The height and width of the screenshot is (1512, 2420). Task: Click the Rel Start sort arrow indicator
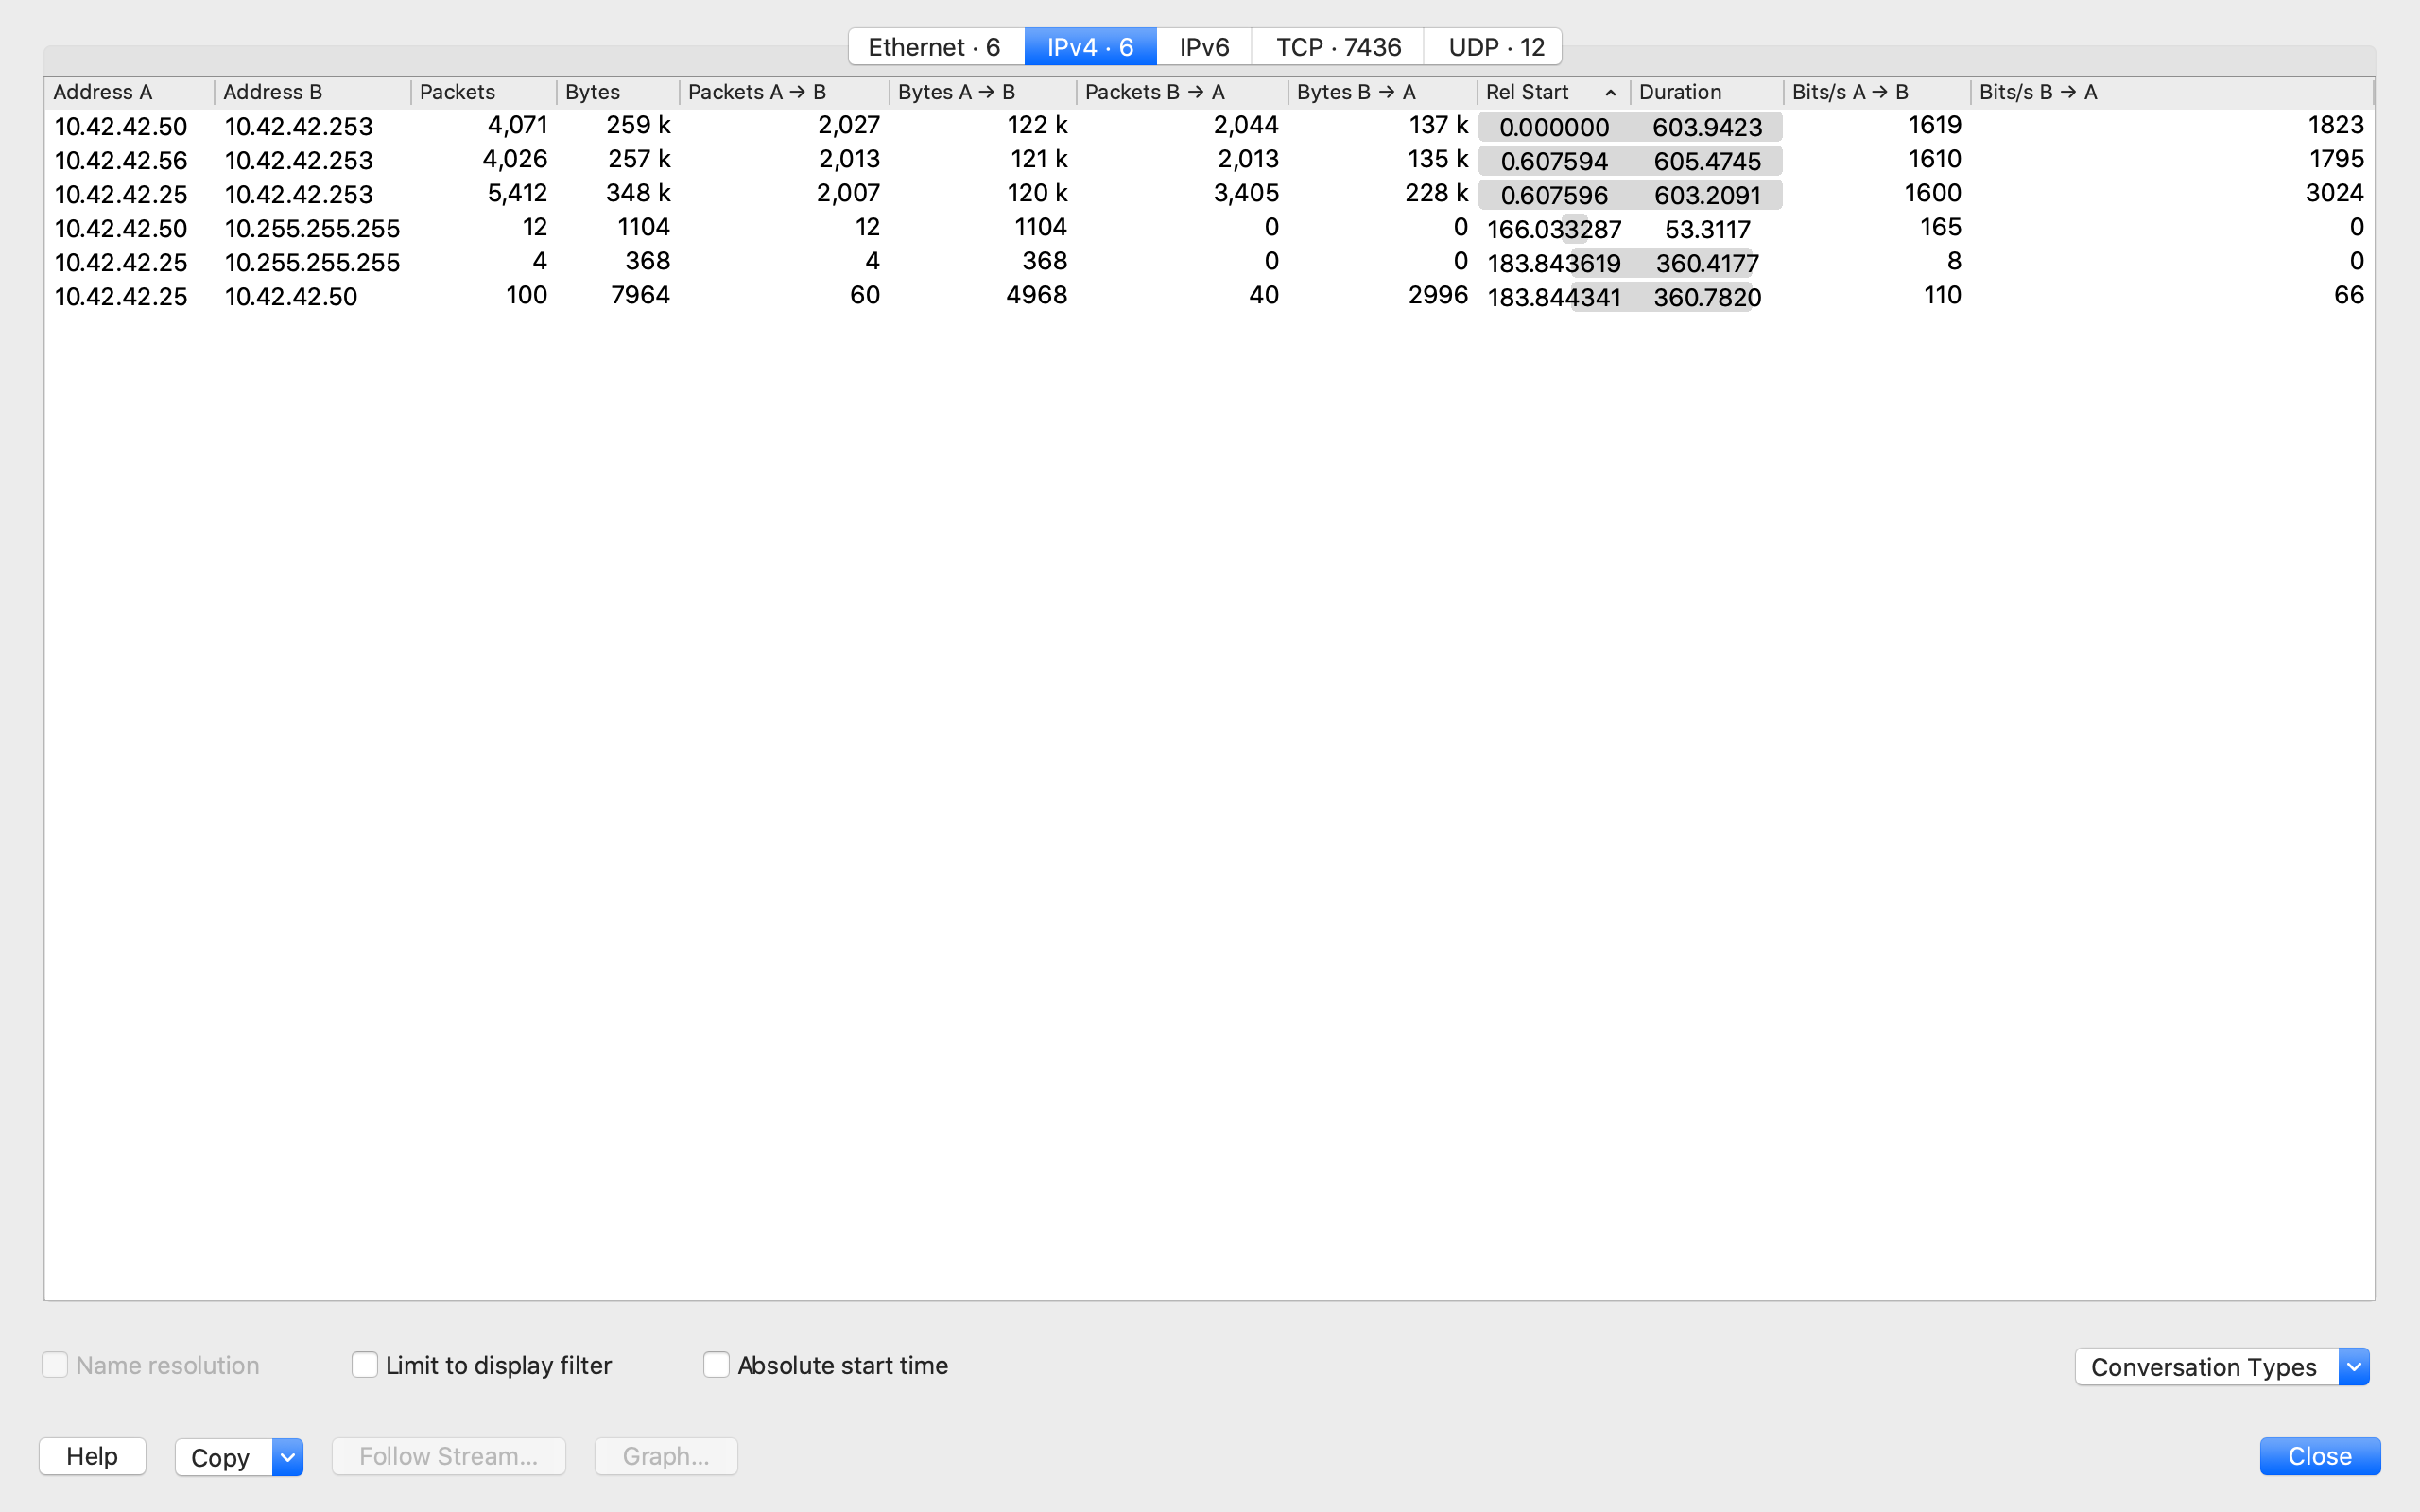[x=1610, y=93]
